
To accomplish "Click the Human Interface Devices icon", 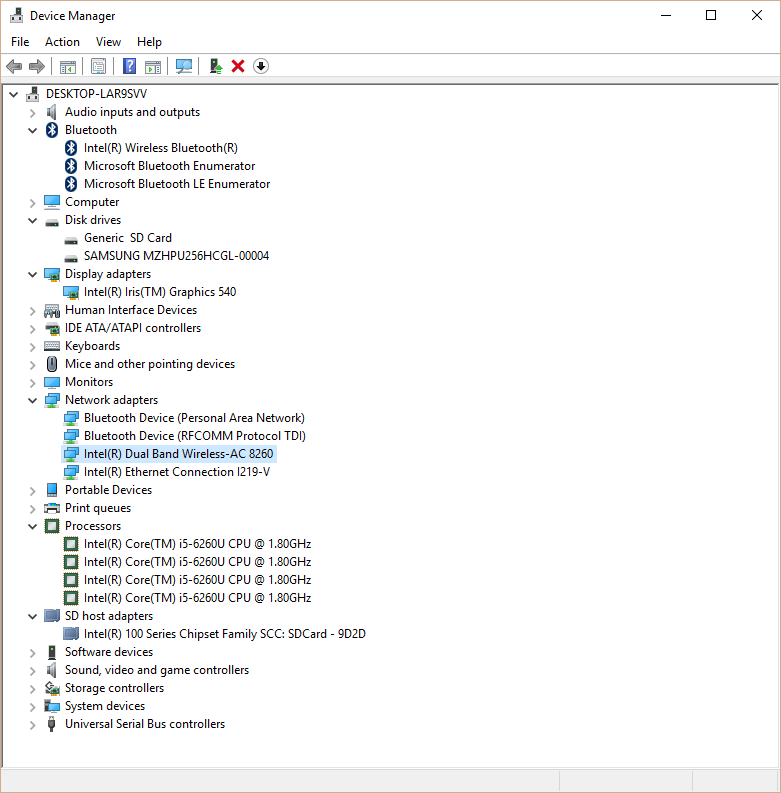I will (x=52, y=310).
